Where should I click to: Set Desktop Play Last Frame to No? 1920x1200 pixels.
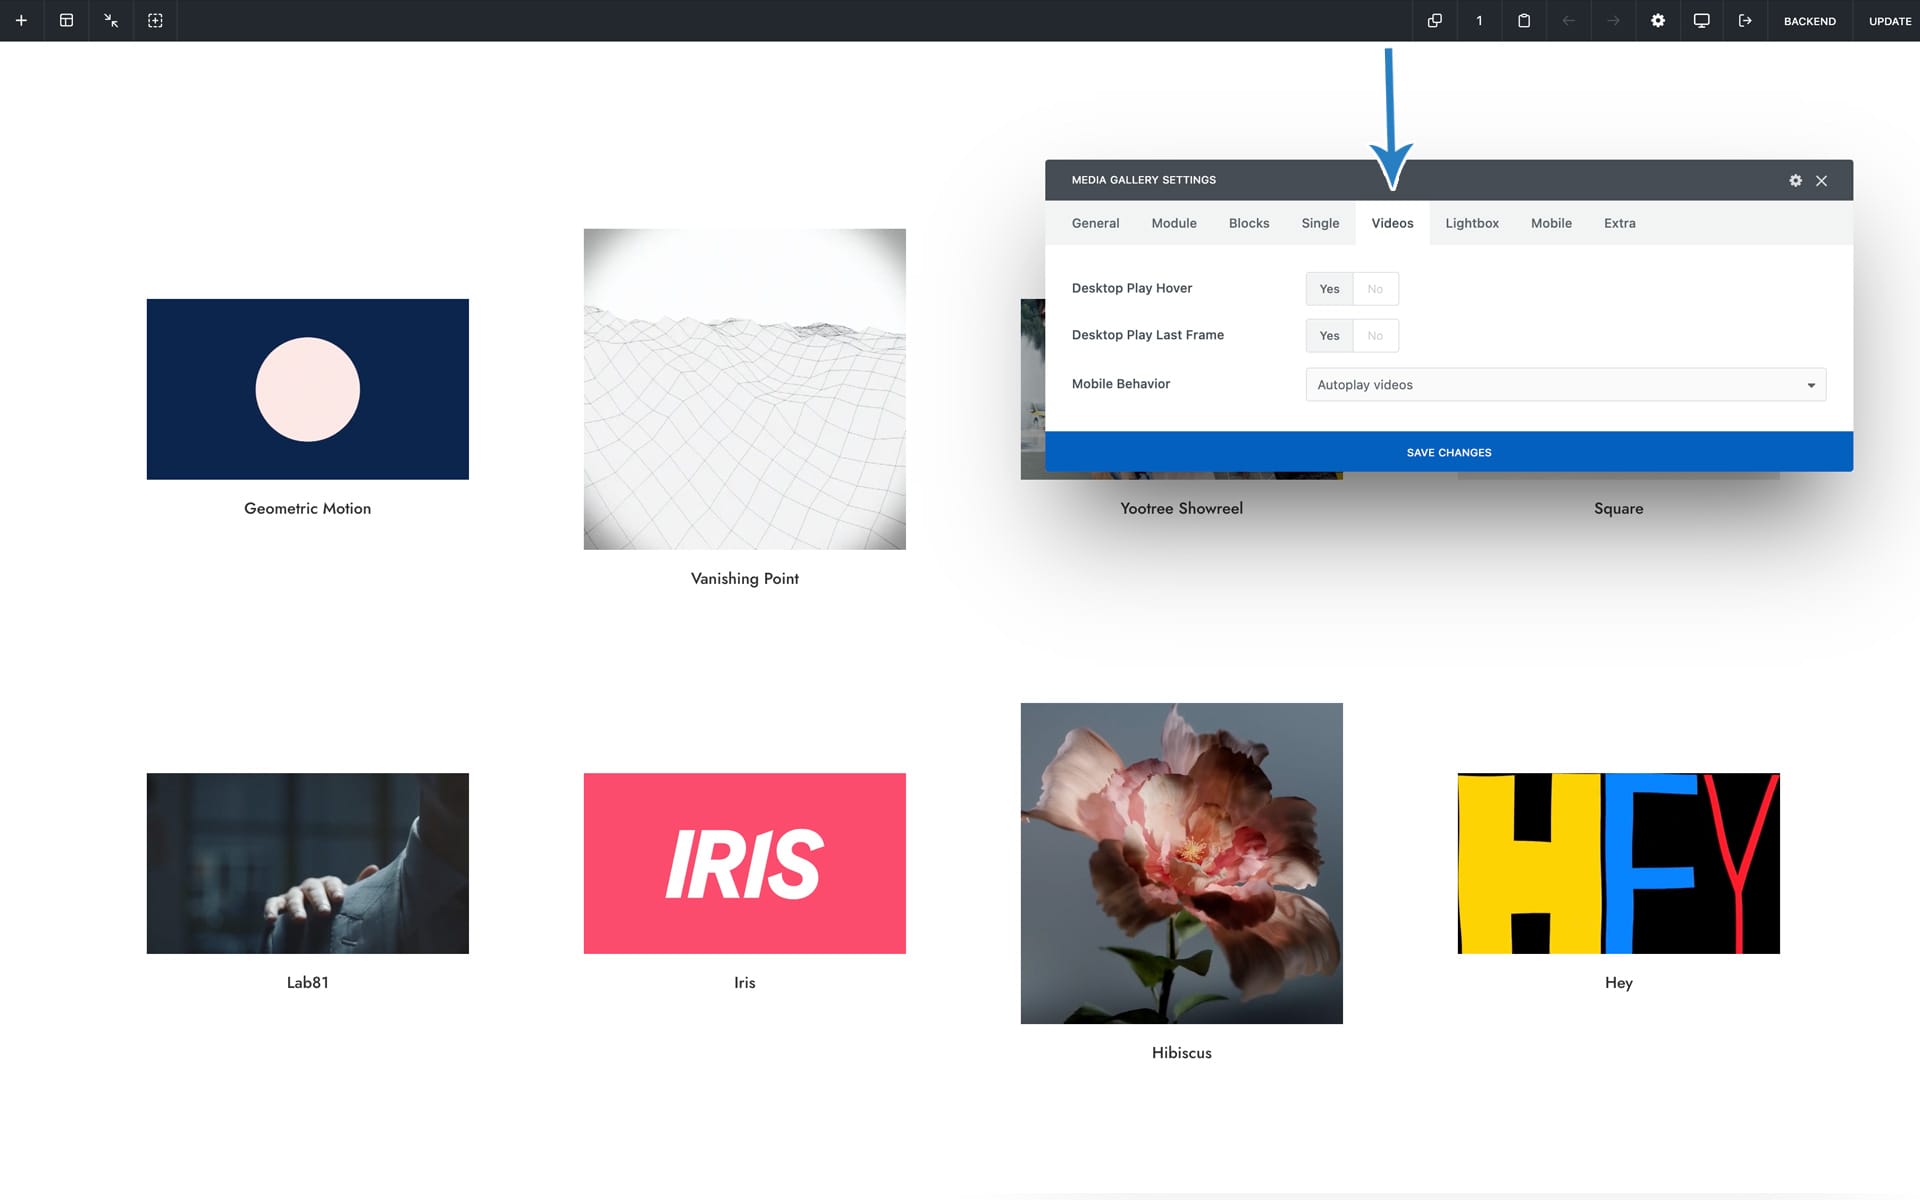point(1375,336)
